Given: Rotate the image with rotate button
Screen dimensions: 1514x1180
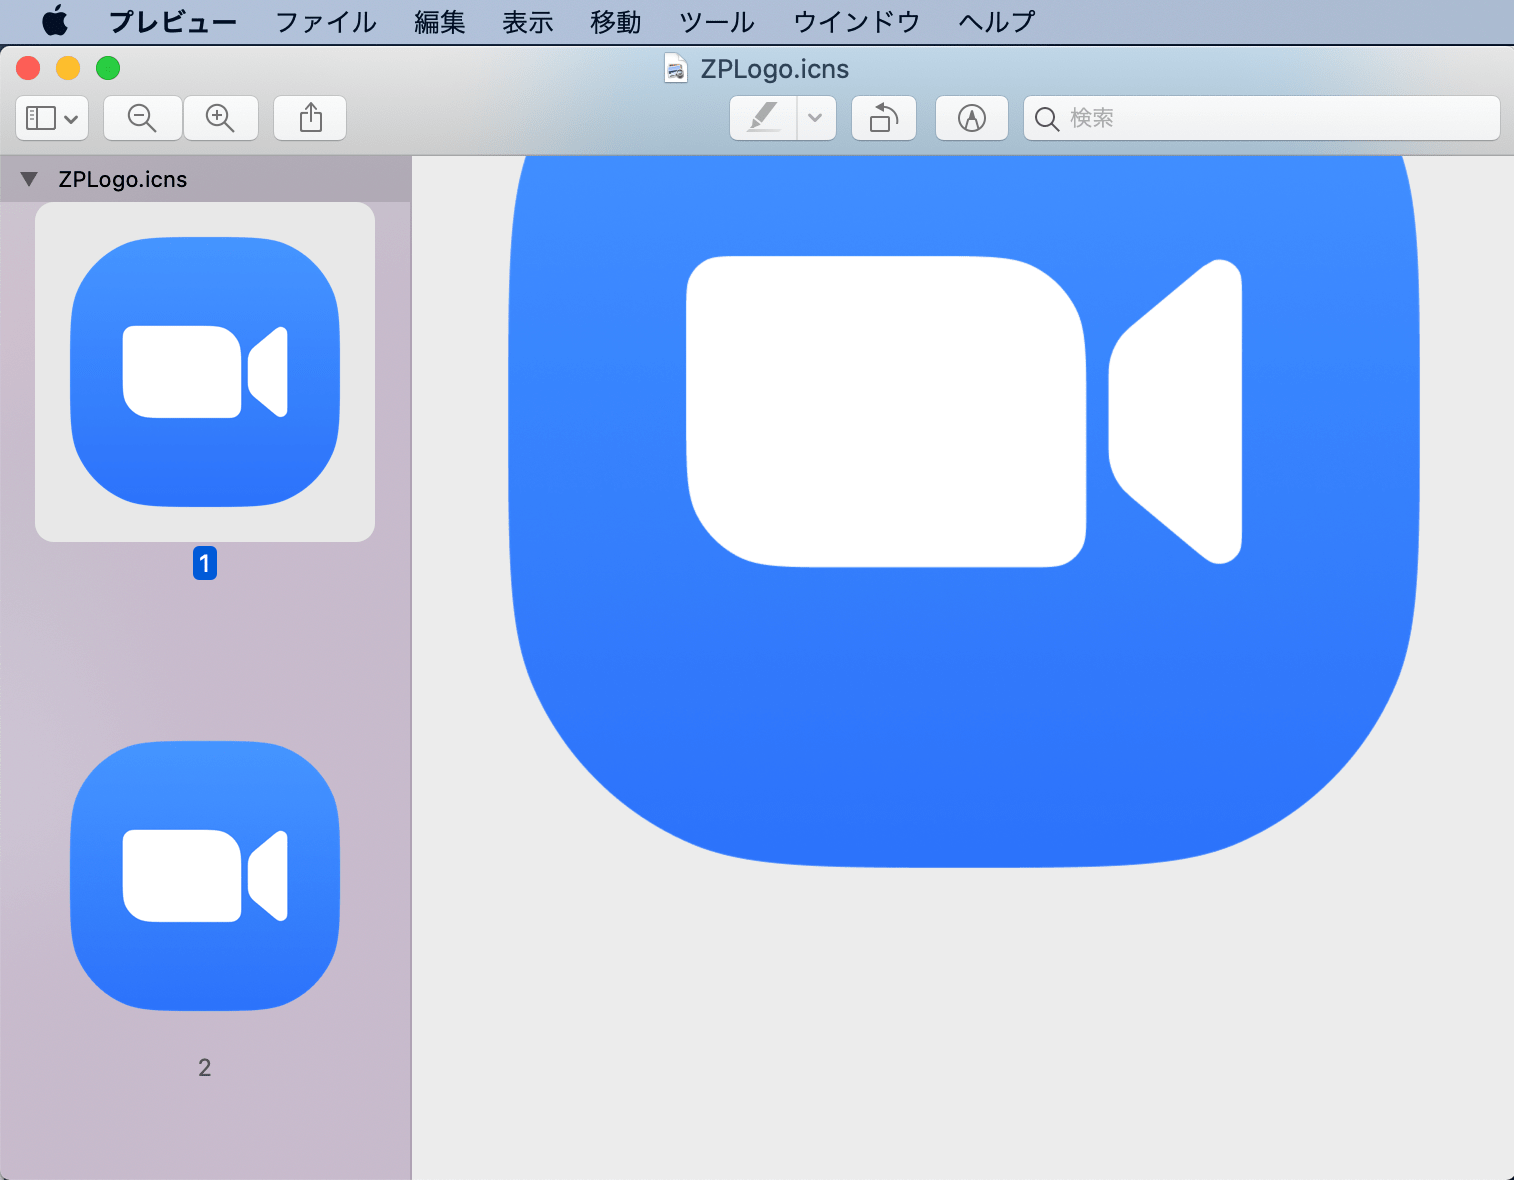Looking at the screenshot, I should [x=884, y=118].
